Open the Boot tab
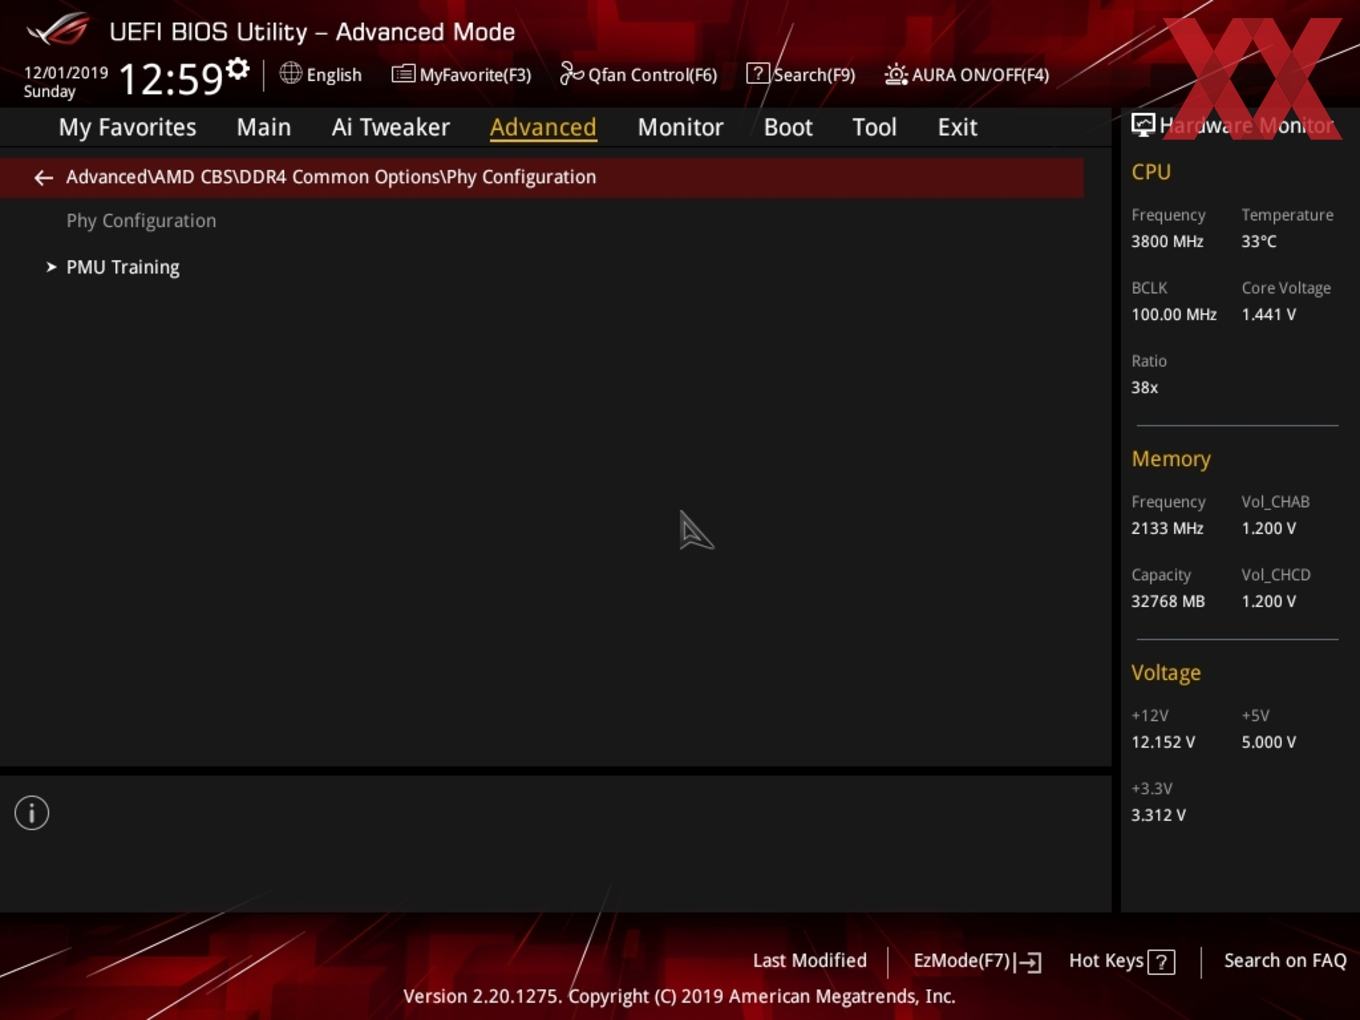 788,127
